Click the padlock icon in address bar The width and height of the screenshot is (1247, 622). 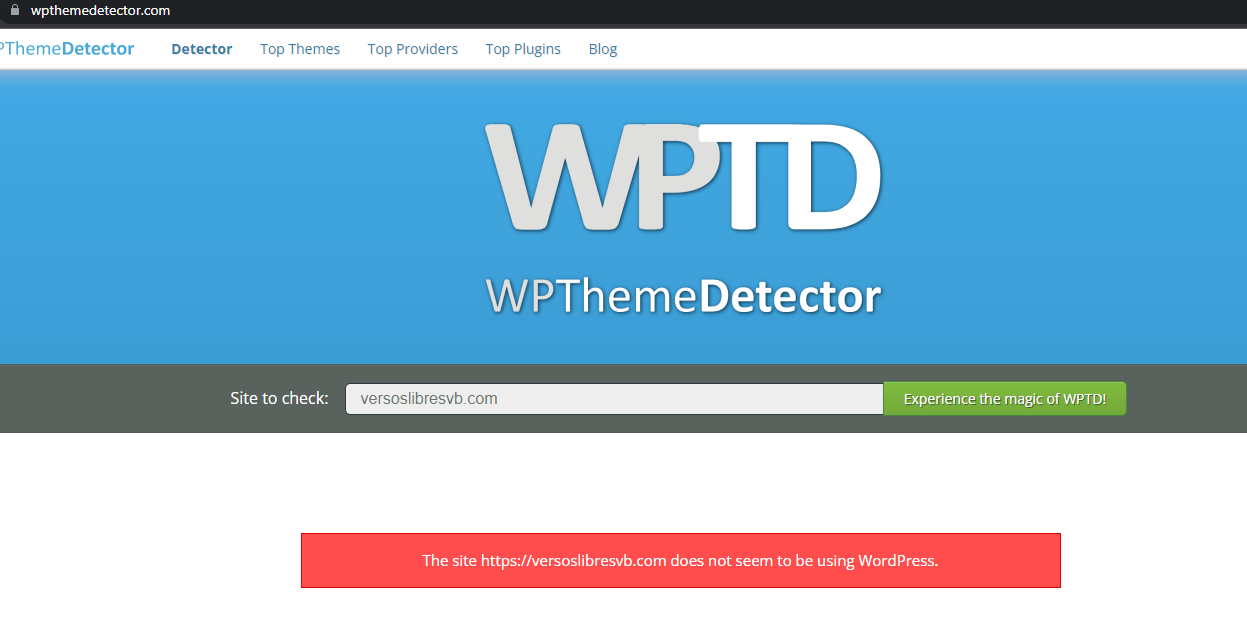(x=14, y=10)
